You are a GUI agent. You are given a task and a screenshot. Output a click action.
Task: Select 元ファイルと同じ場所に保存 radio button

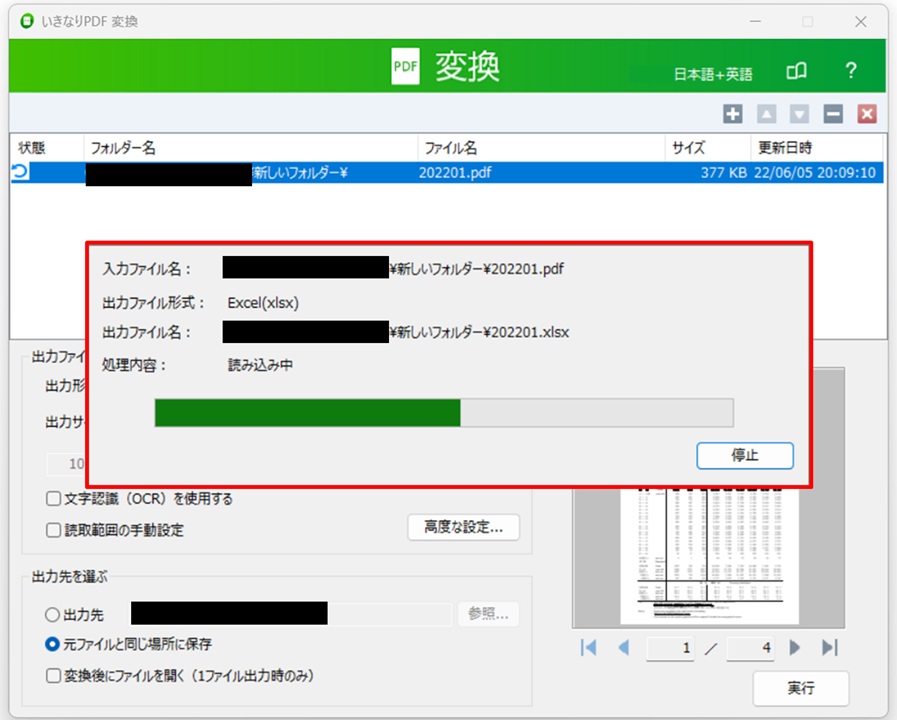[x=53, y=644]
